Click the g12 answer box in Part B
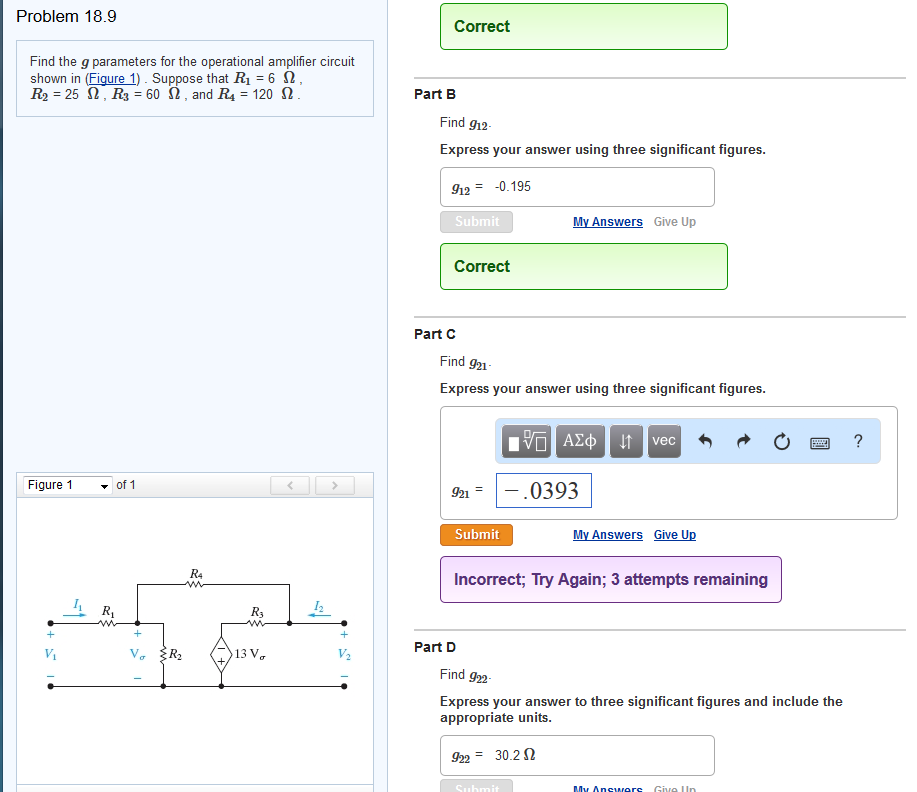This screenshot has height=792, width=917. click(577, 186)
